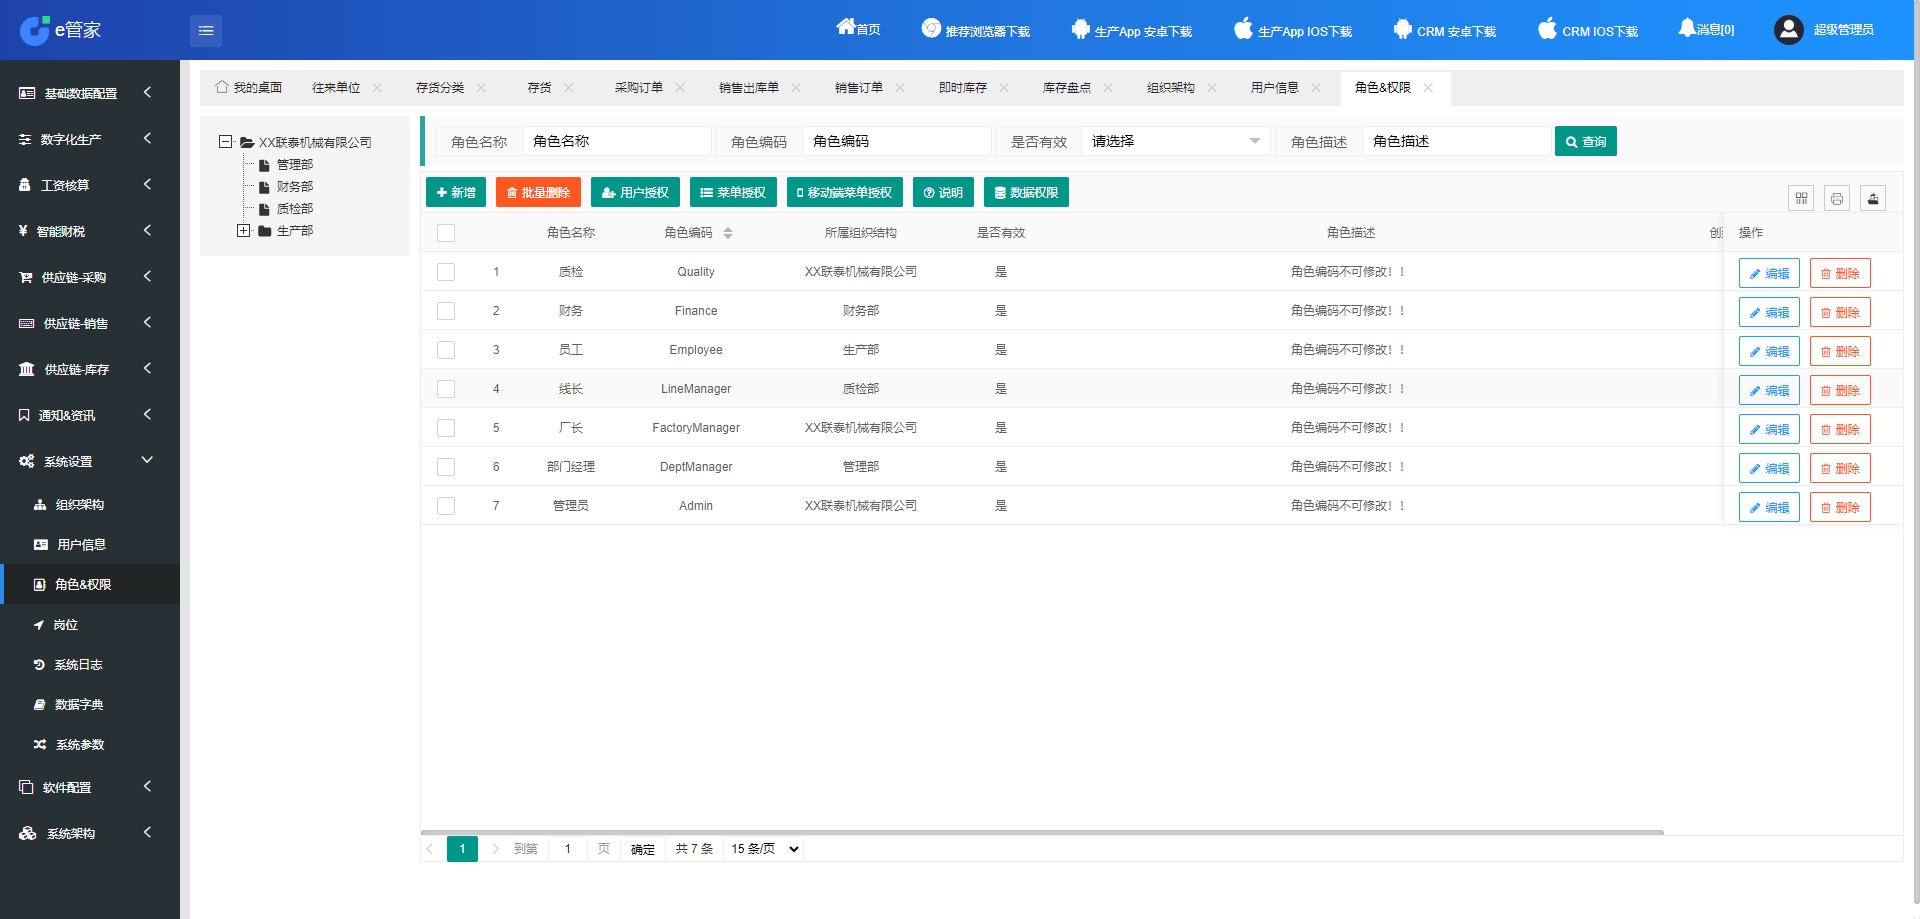Image resolution: width=1920 pixels, height=919 pixels.
Task: Expand the 生产部 tree node
Action: pyautogui.click(x=243, y=231)
